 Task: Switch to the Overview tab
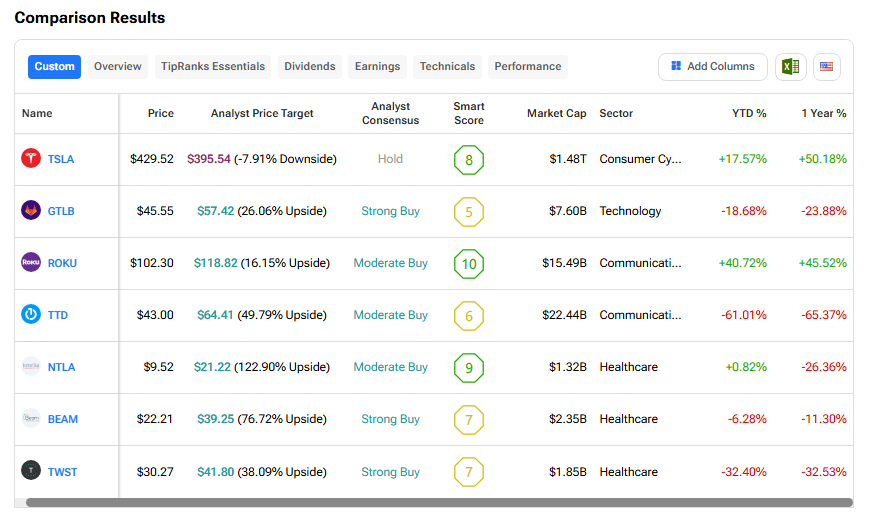[117, 67]
